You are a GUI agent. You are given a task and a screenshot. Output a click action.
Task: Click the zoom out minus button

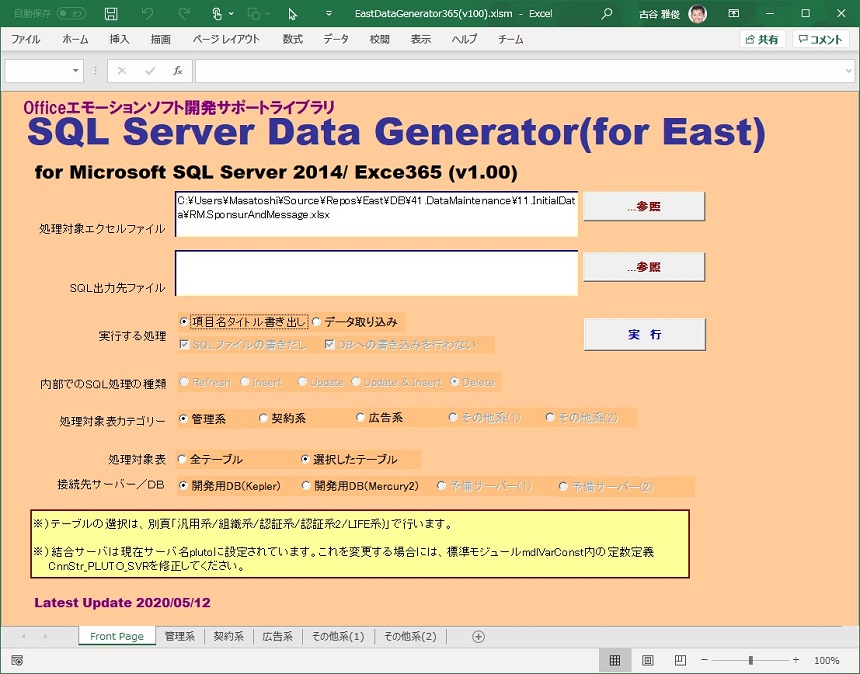[x=704, y=660]
